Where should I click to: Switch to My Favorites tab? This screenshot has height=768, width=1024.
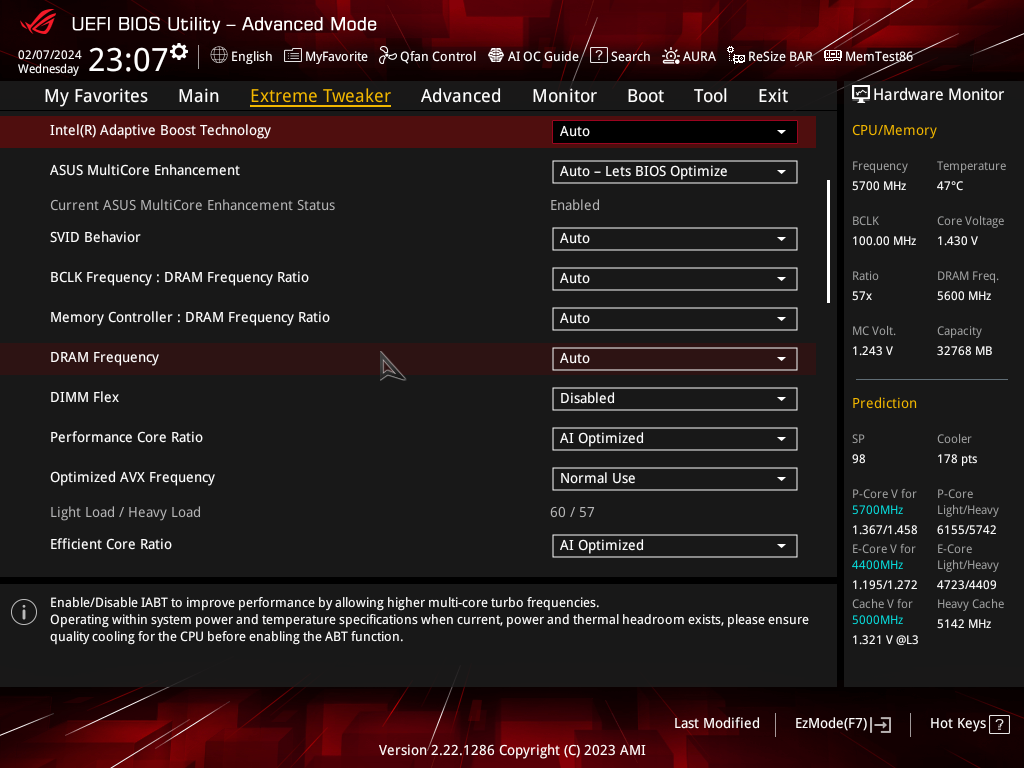pyautogui.click(x=96, y=96)
